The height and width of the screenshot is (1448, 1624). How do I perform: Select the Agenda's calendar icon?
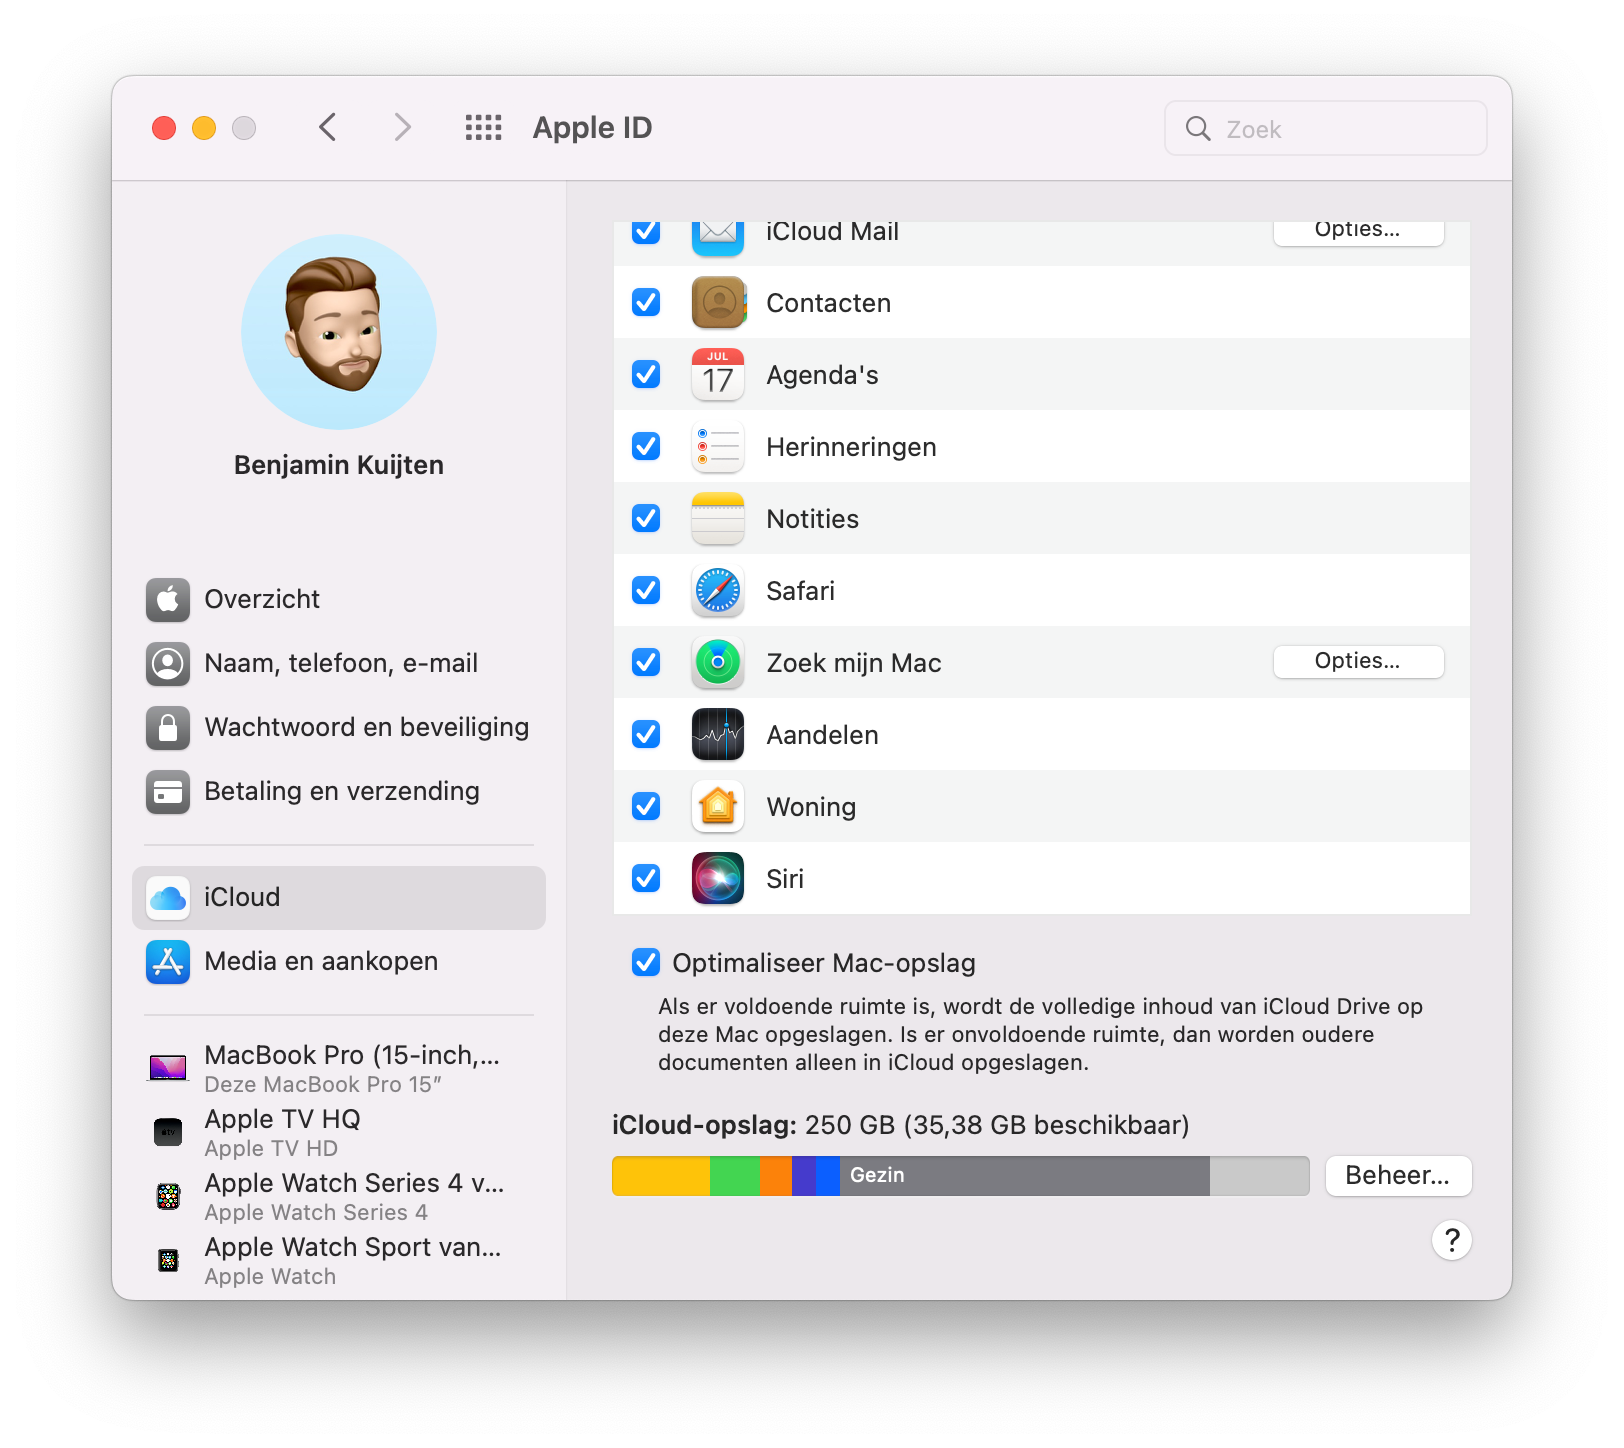718,374
